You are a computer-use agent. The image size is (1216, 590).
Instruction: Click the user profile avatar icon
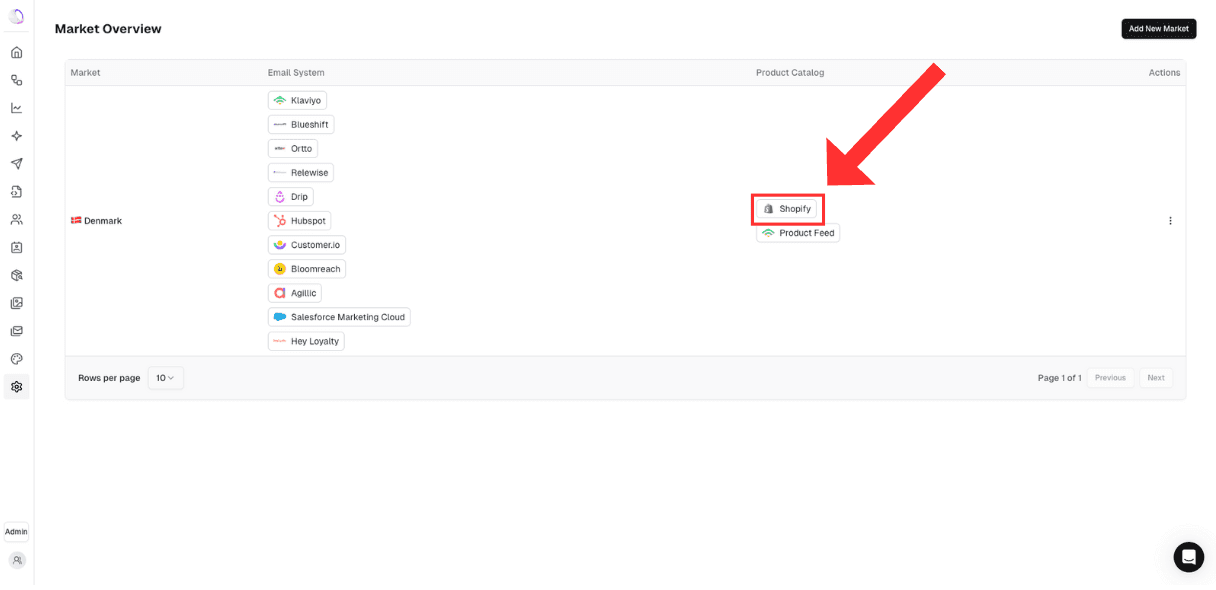[x=16, y=560]
